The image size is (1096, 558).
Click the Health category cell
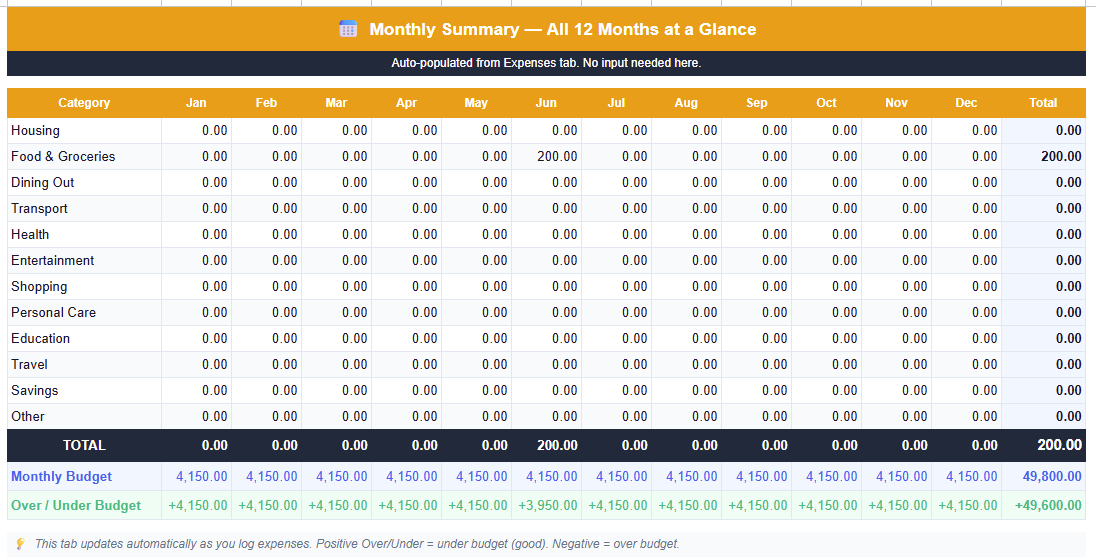pos(84,234)
